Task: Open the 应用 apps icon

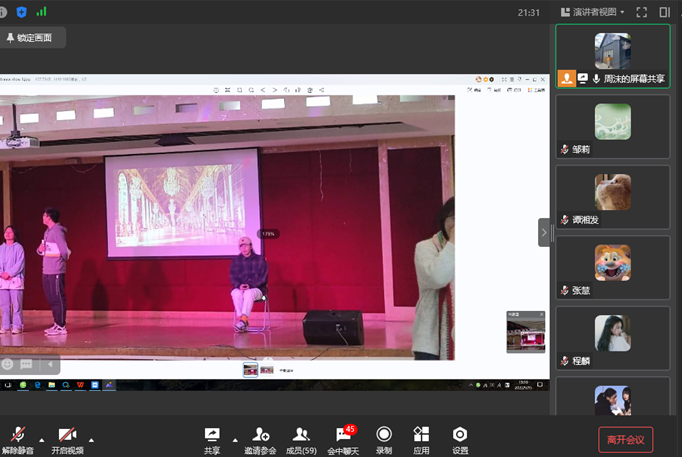Action: (x=421, y=435)
